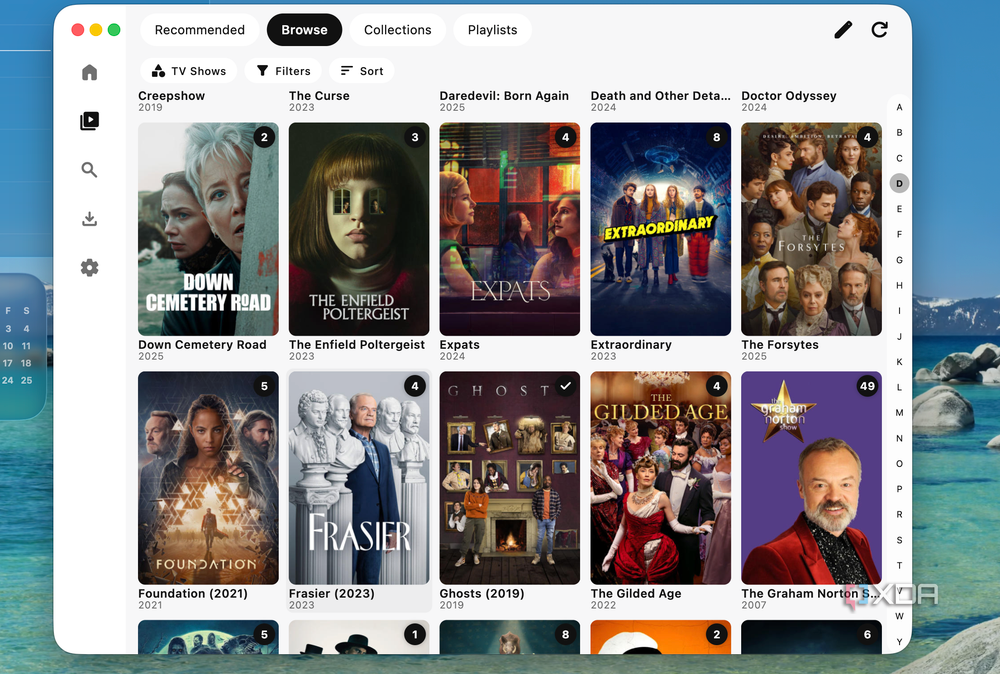
Task: Open the Filters options
Action: [283, 71]
